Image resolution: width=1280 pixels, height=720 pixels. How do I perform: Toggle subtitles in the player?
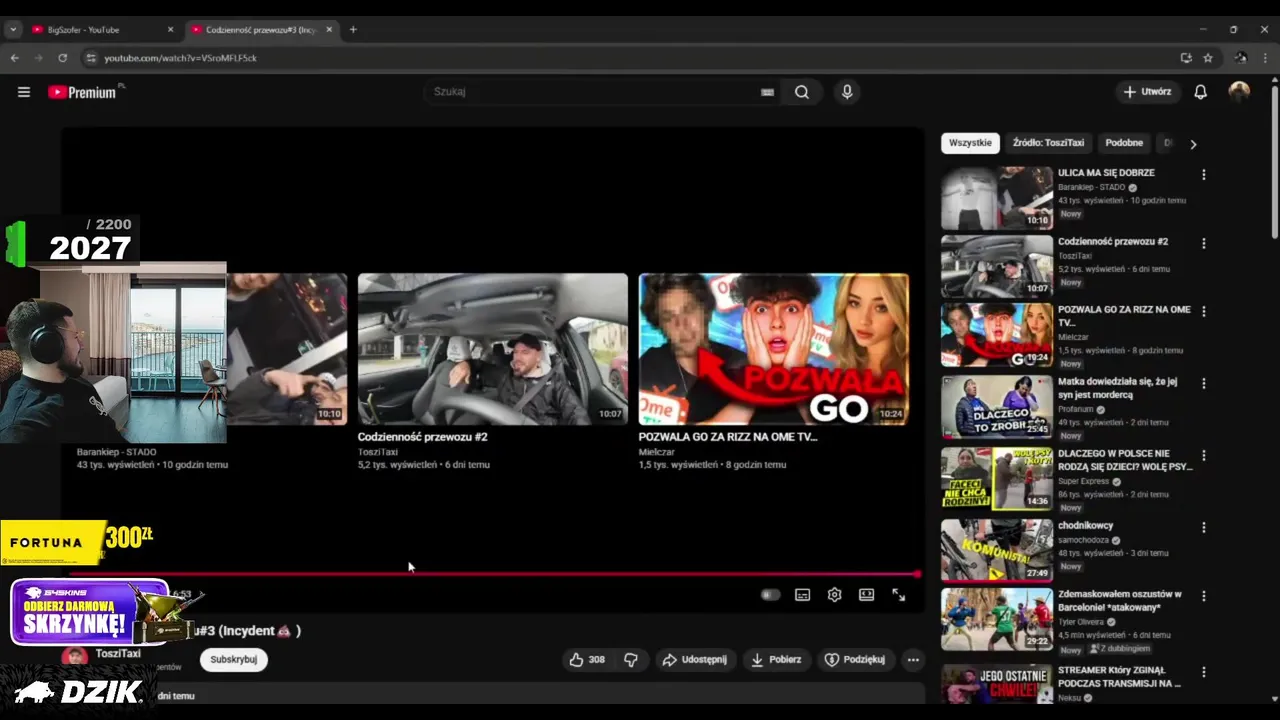click(x=802, y=595)
